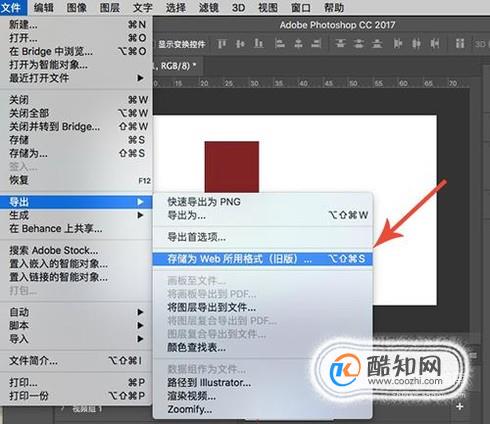Select 存储为 Web 所用格式（旧版）...
Screen dimensions: 490x424
[x=262, y=259]
